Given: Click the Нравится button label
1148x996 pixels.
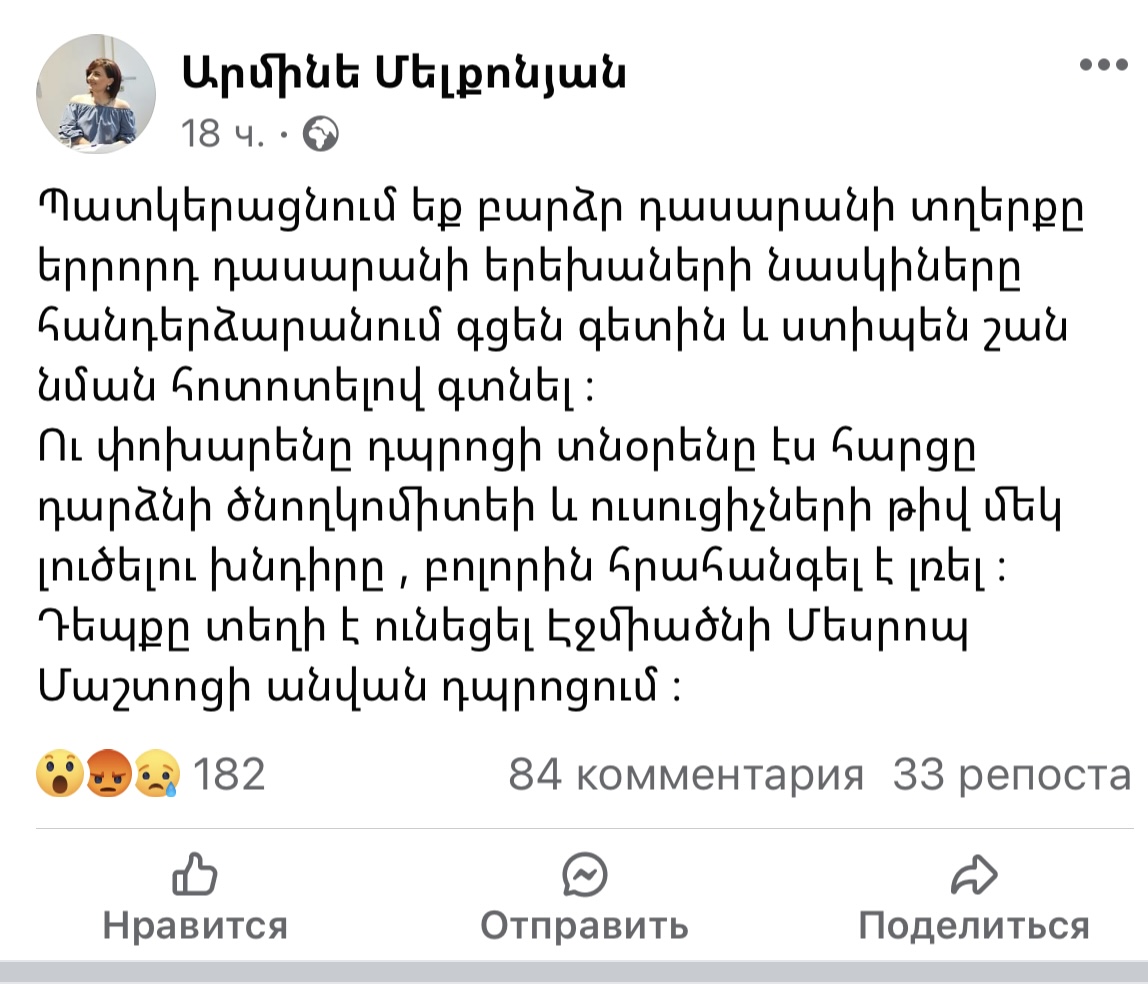Looking at the screenshot, I should [x=195, y=925].
